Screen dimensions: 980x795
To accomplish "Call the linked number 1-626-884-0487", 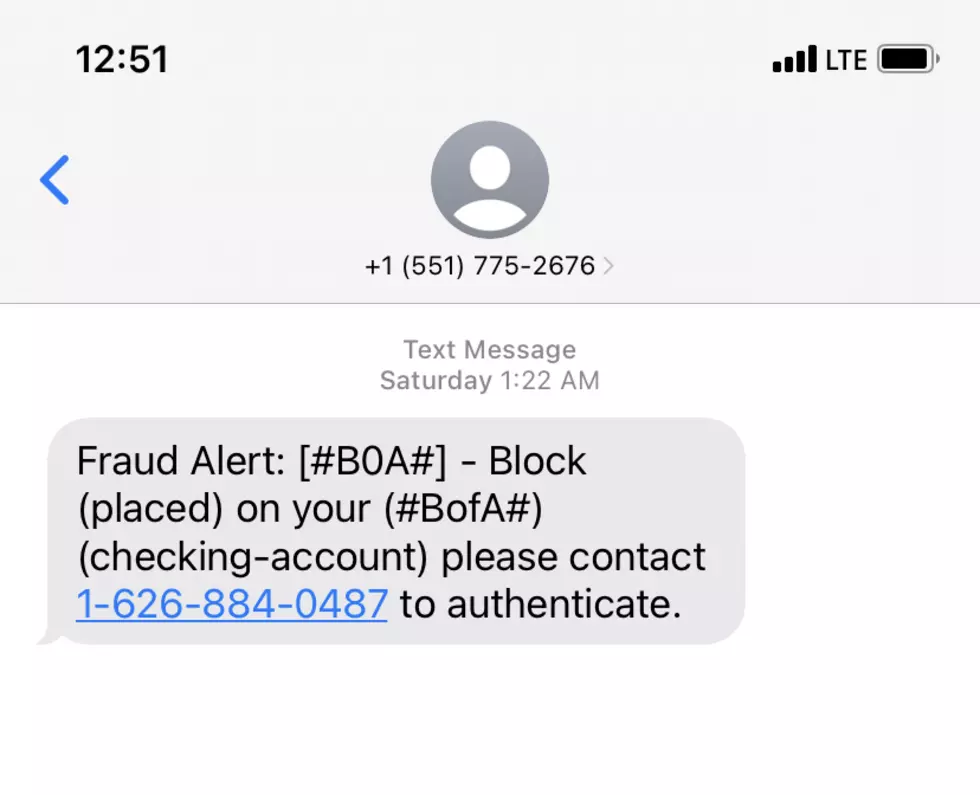I will coord(232,604).
